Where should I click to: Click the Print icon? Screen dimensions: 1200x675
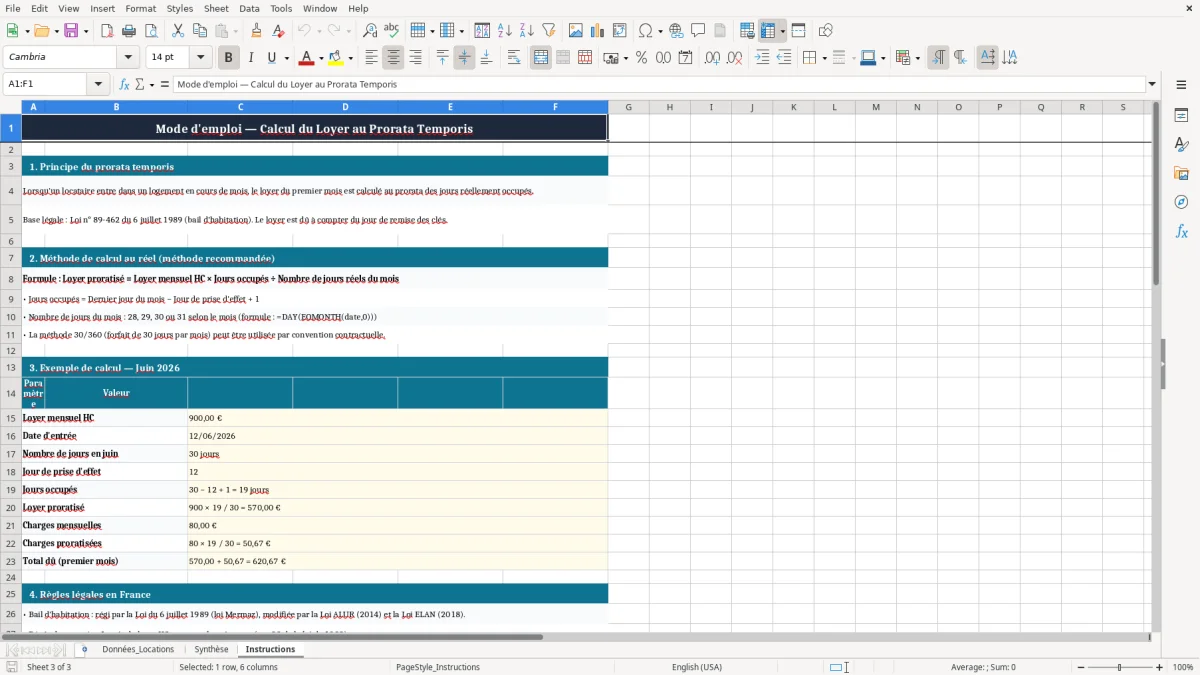click(x=129, y=31)
